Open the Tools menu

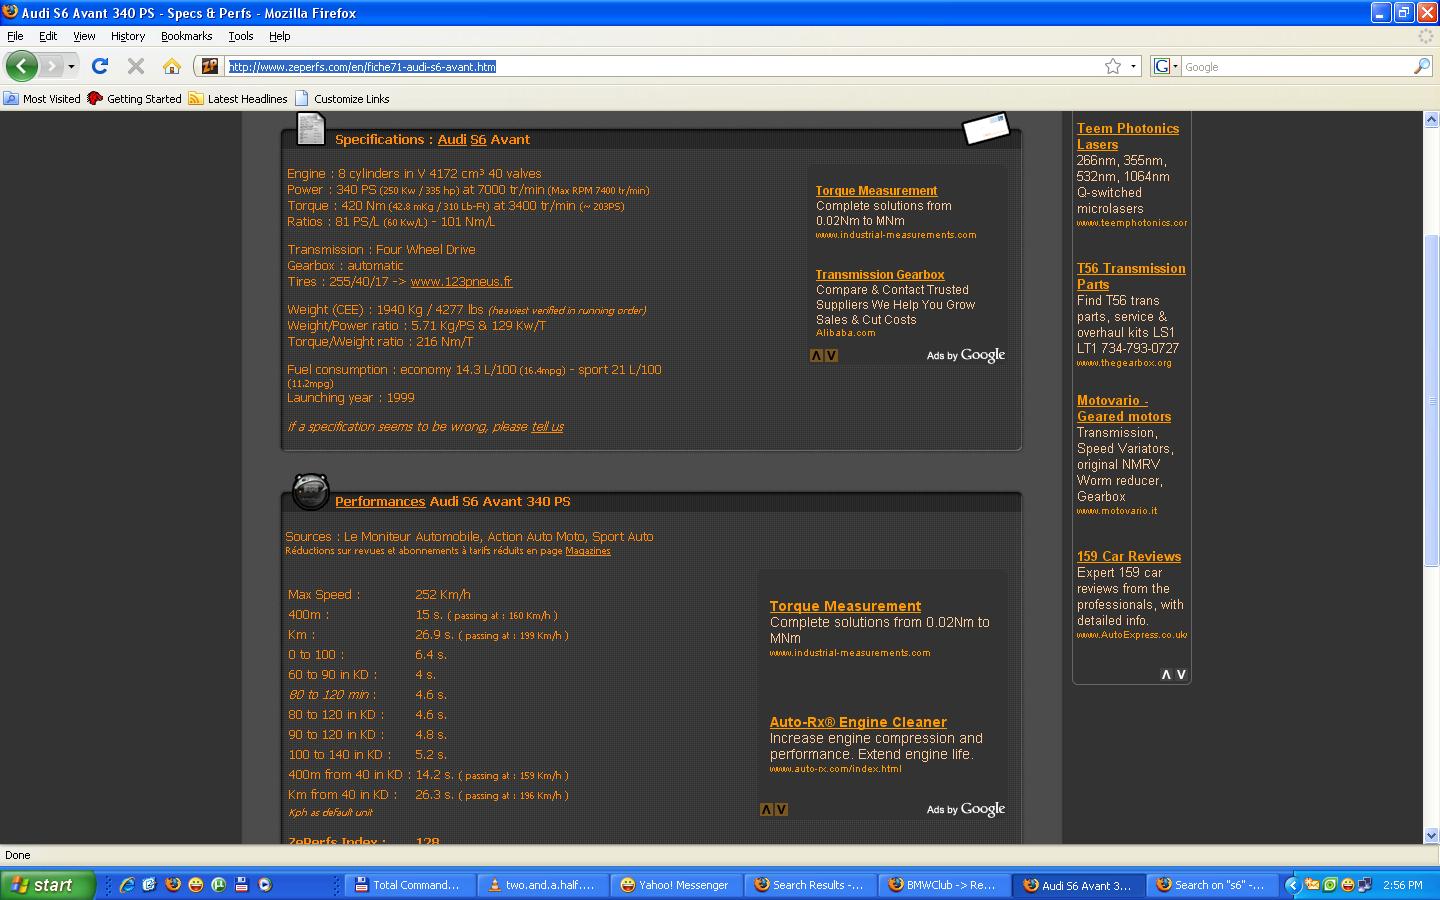(x=241, y=36)
